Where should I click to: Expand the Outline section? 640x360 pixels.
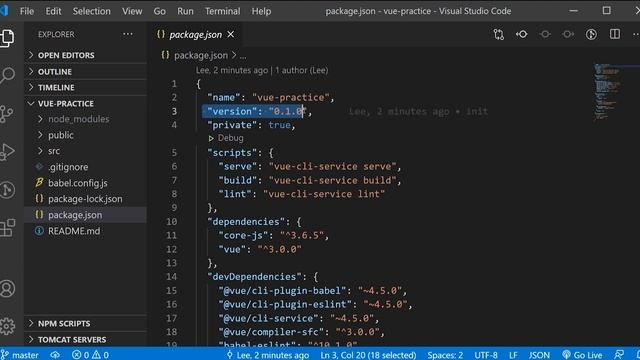[x=86, y=71]
